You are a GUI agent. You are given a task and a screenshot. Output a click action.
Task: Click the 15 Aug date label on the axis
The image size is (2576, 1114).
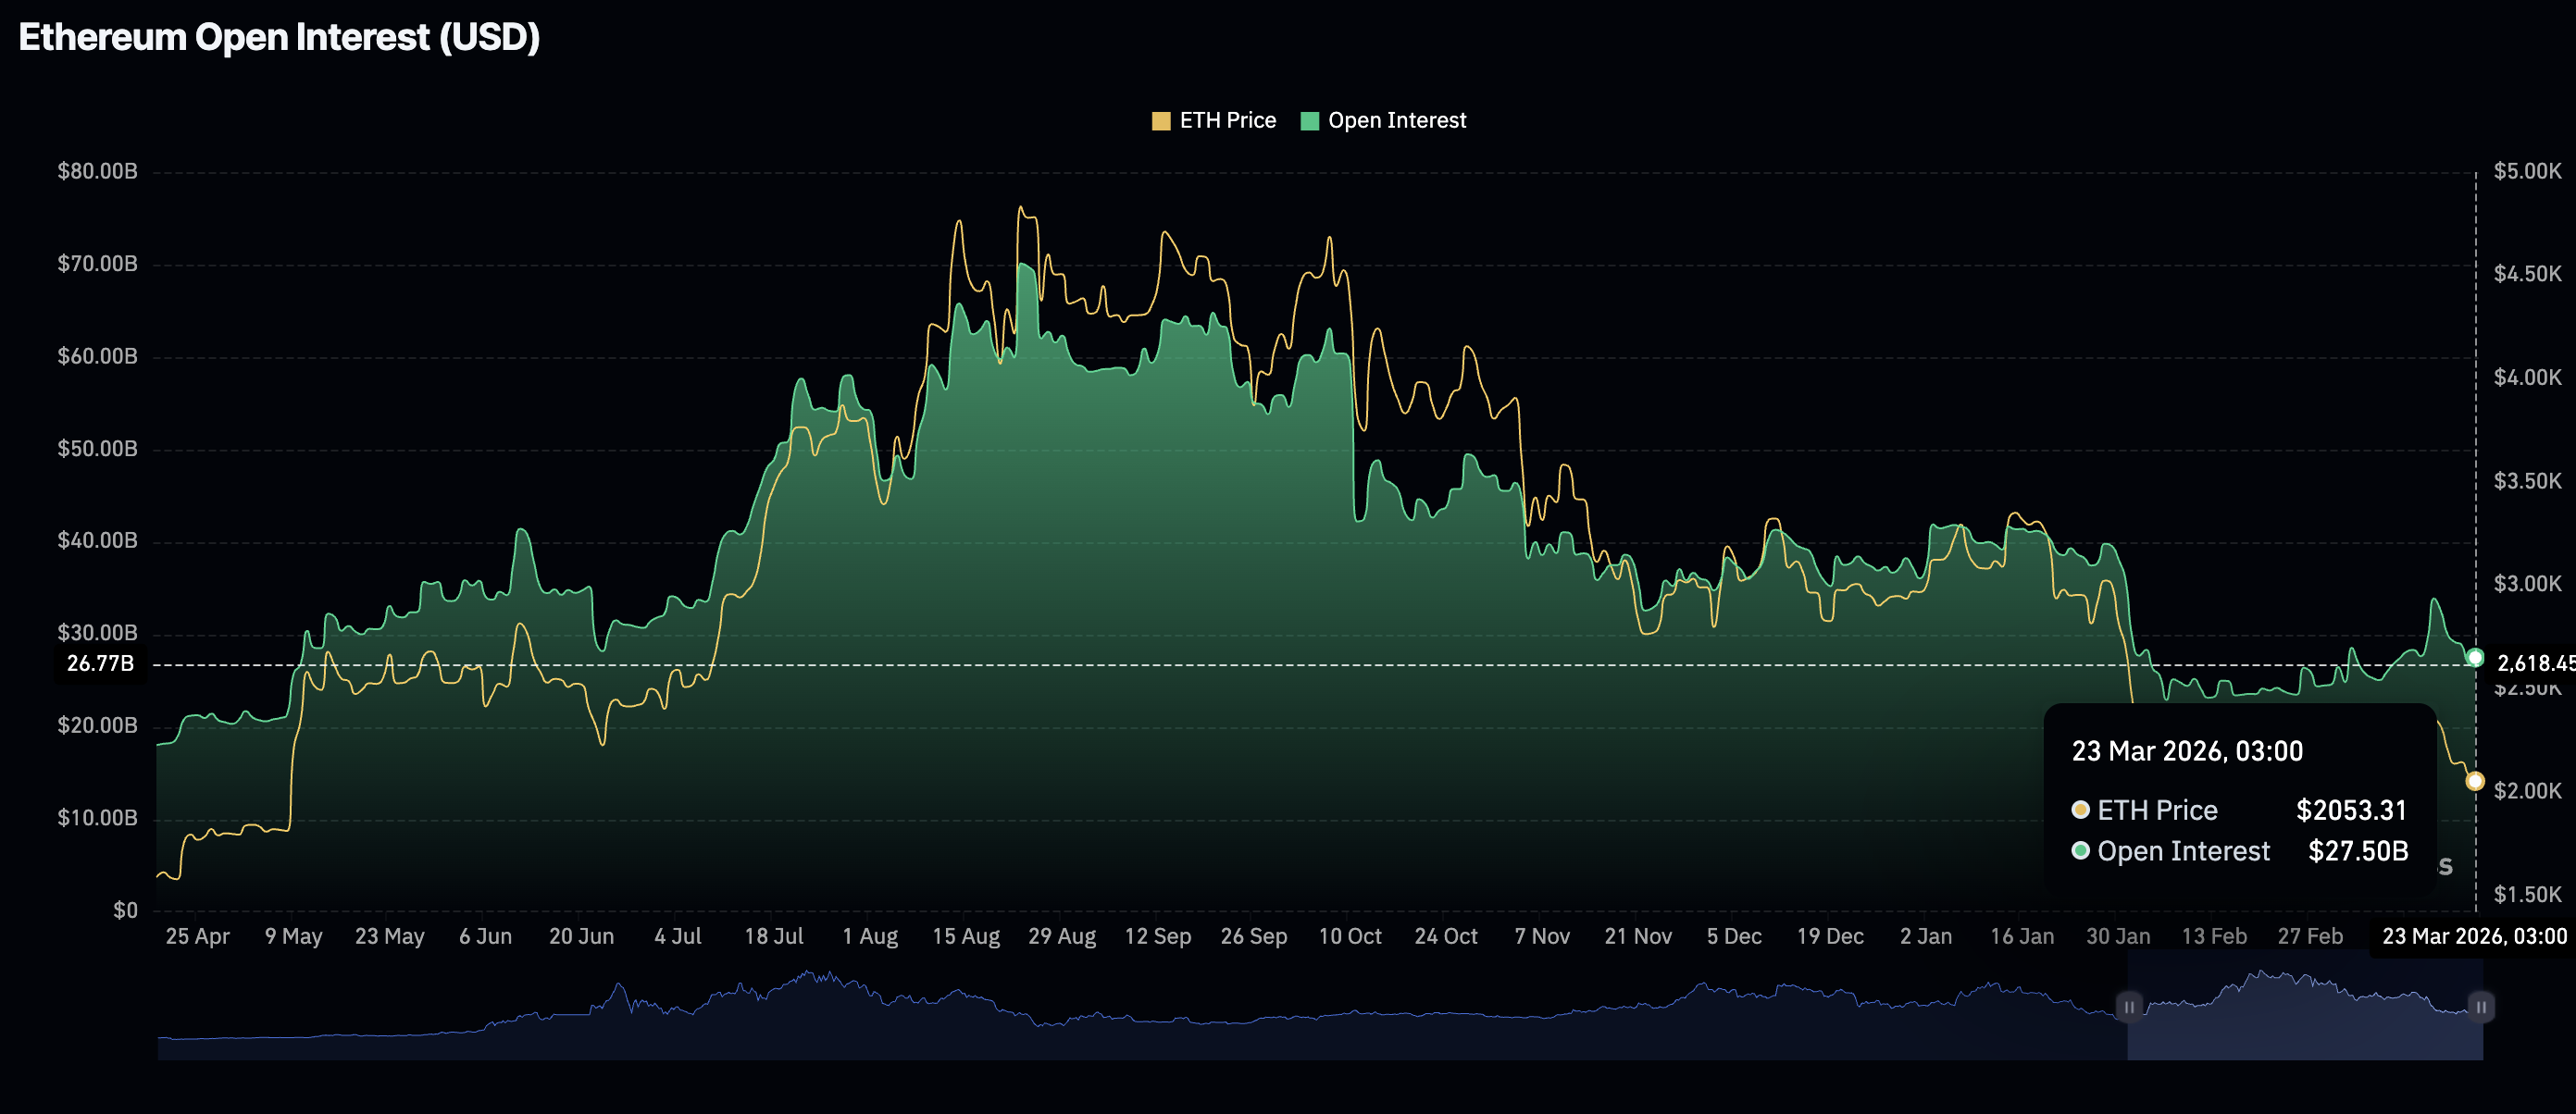tap(965, 936)
